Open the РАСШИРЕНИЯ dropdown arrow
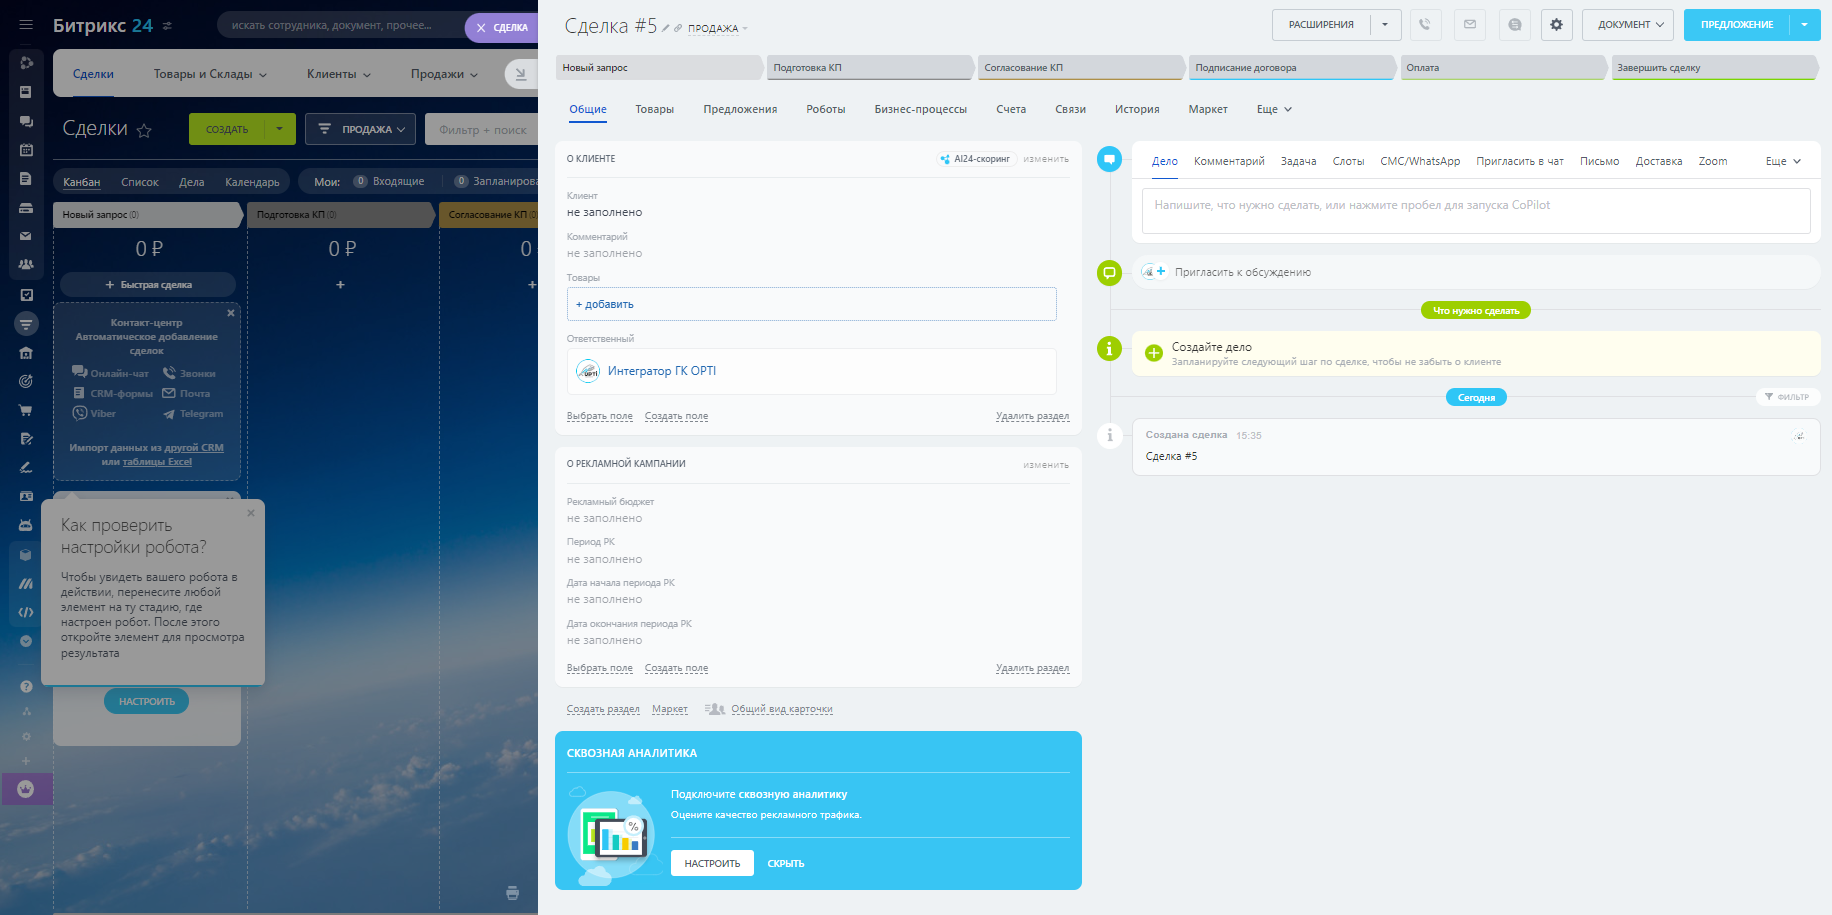 click(1385, 25)
